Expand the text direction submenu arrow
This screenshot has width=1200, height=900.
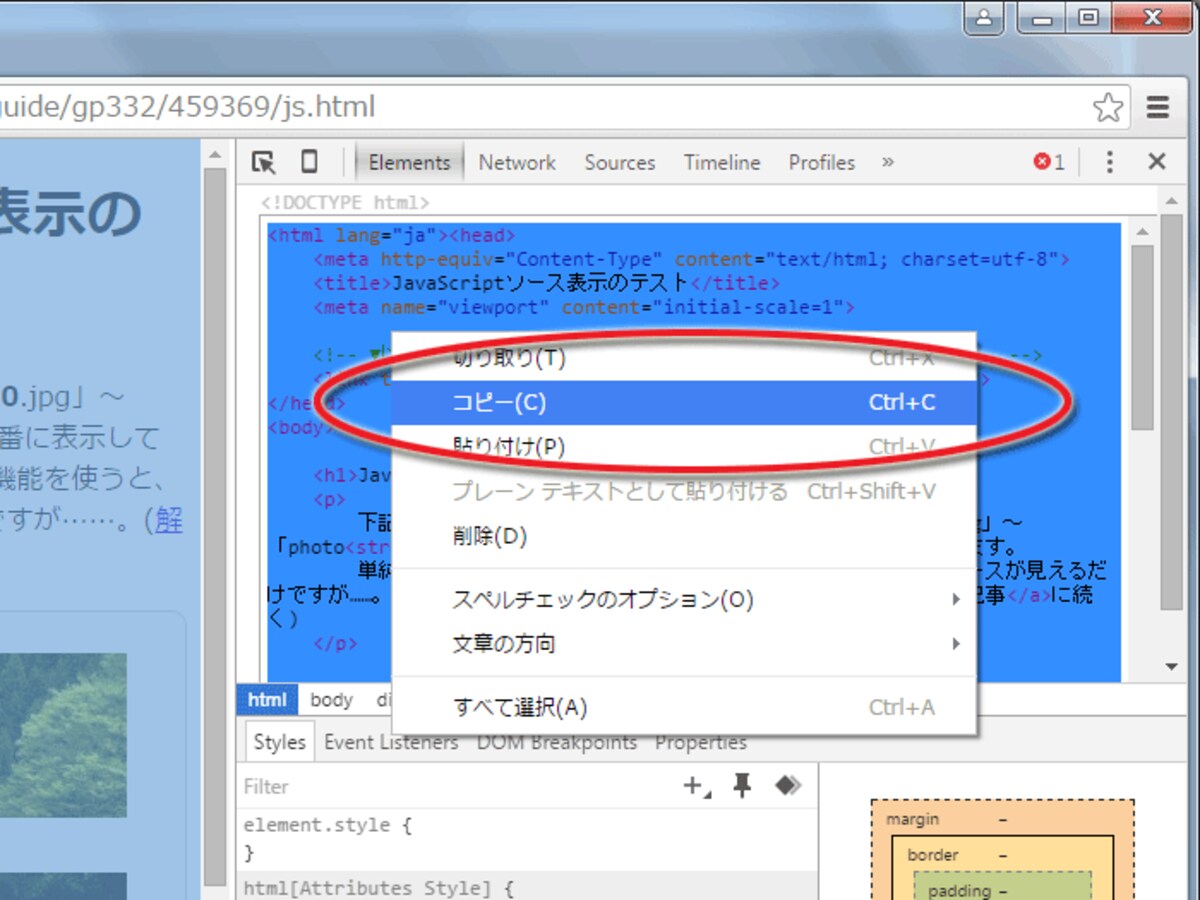(x=956, y=644)
